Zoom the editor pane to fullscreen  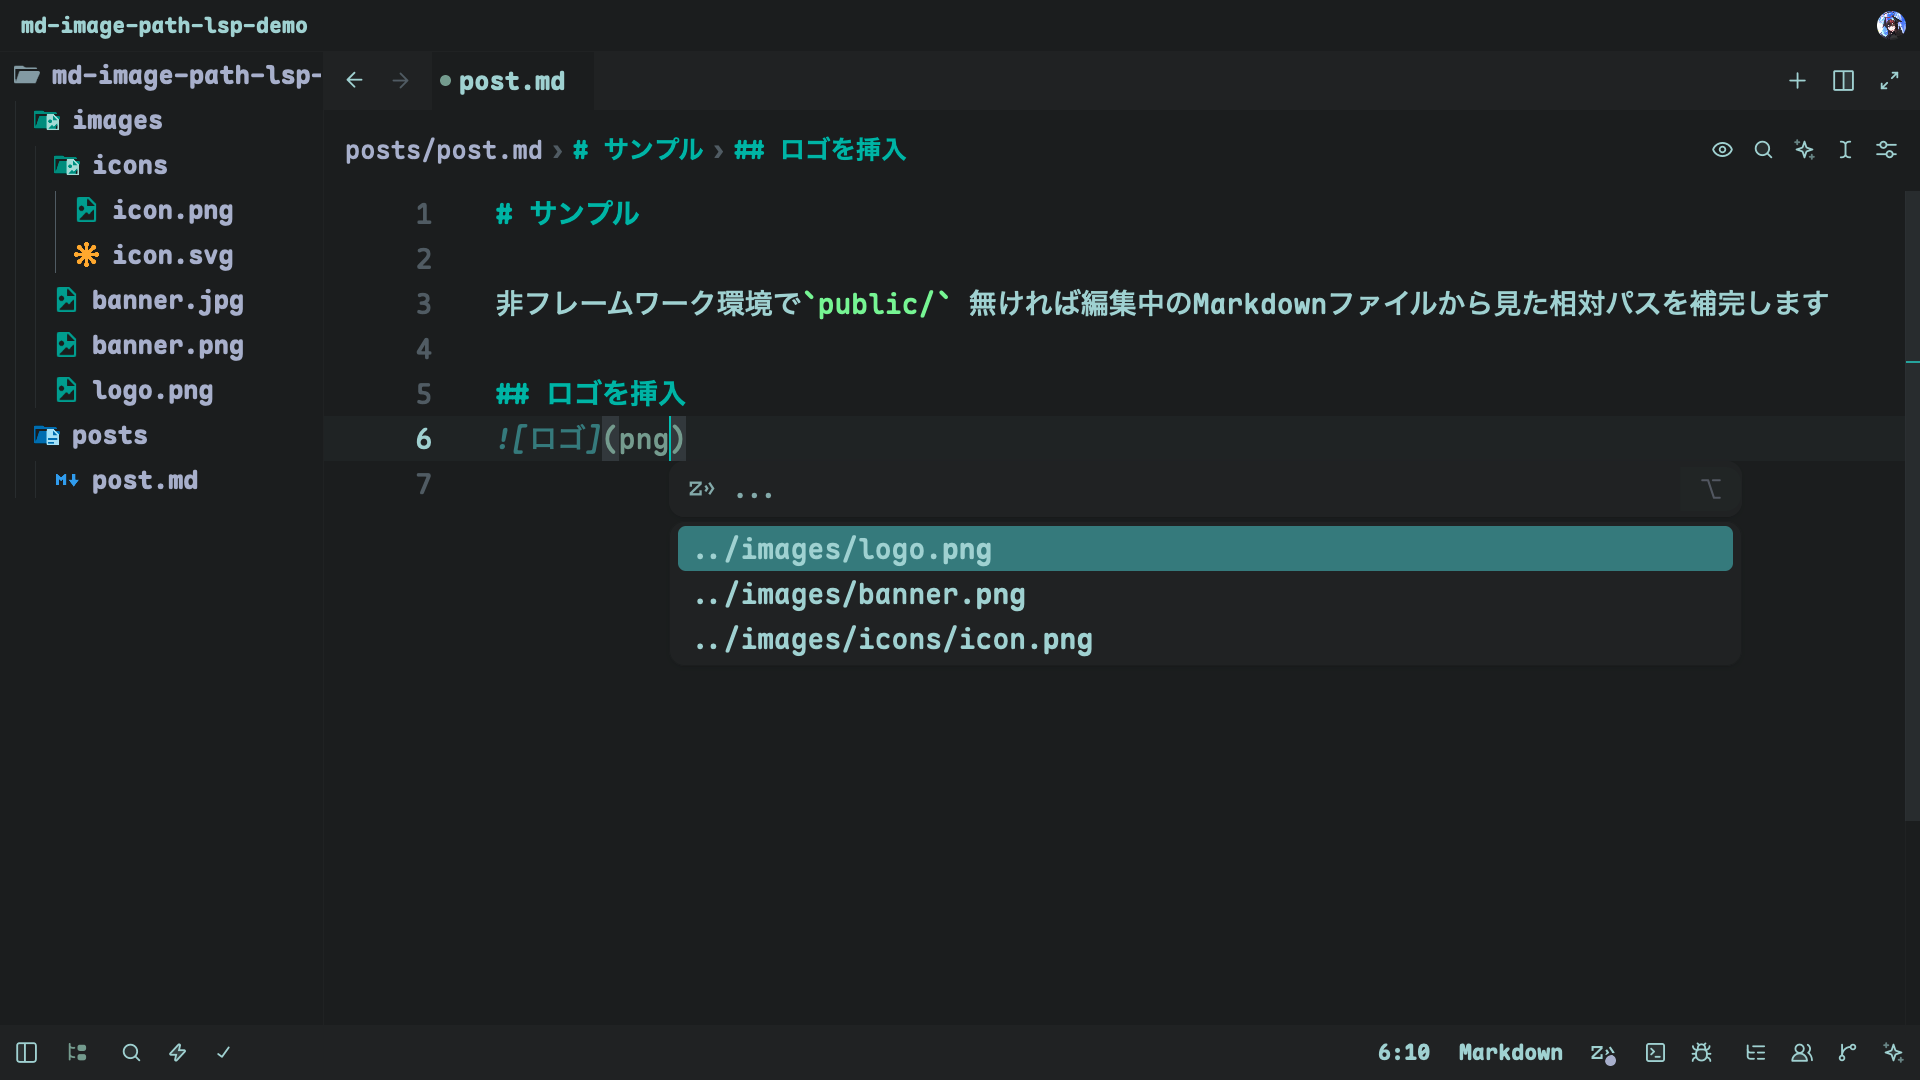(1889, 80)
